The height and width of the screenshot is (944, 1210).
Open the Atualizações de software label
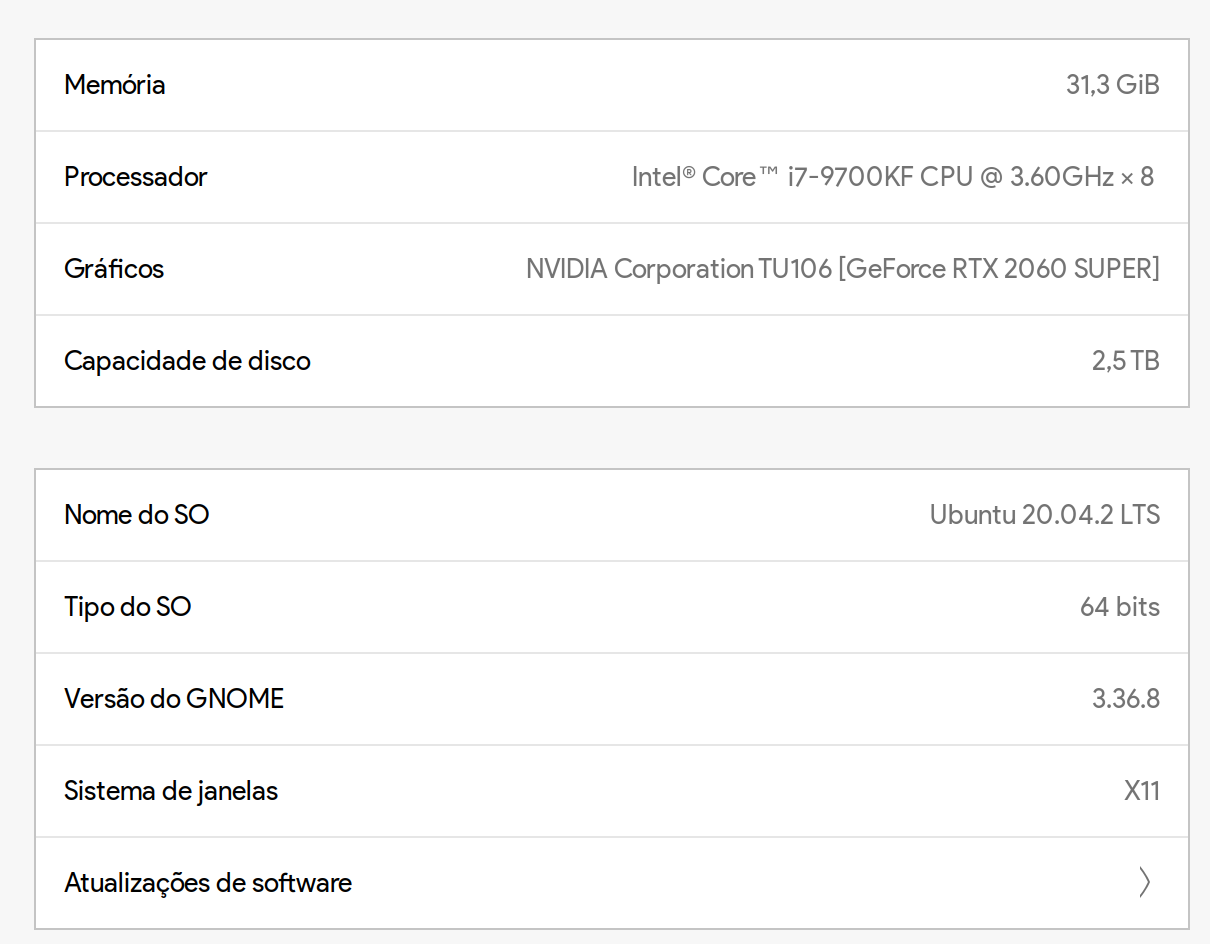pyautogui.click(x=208, y=883)
